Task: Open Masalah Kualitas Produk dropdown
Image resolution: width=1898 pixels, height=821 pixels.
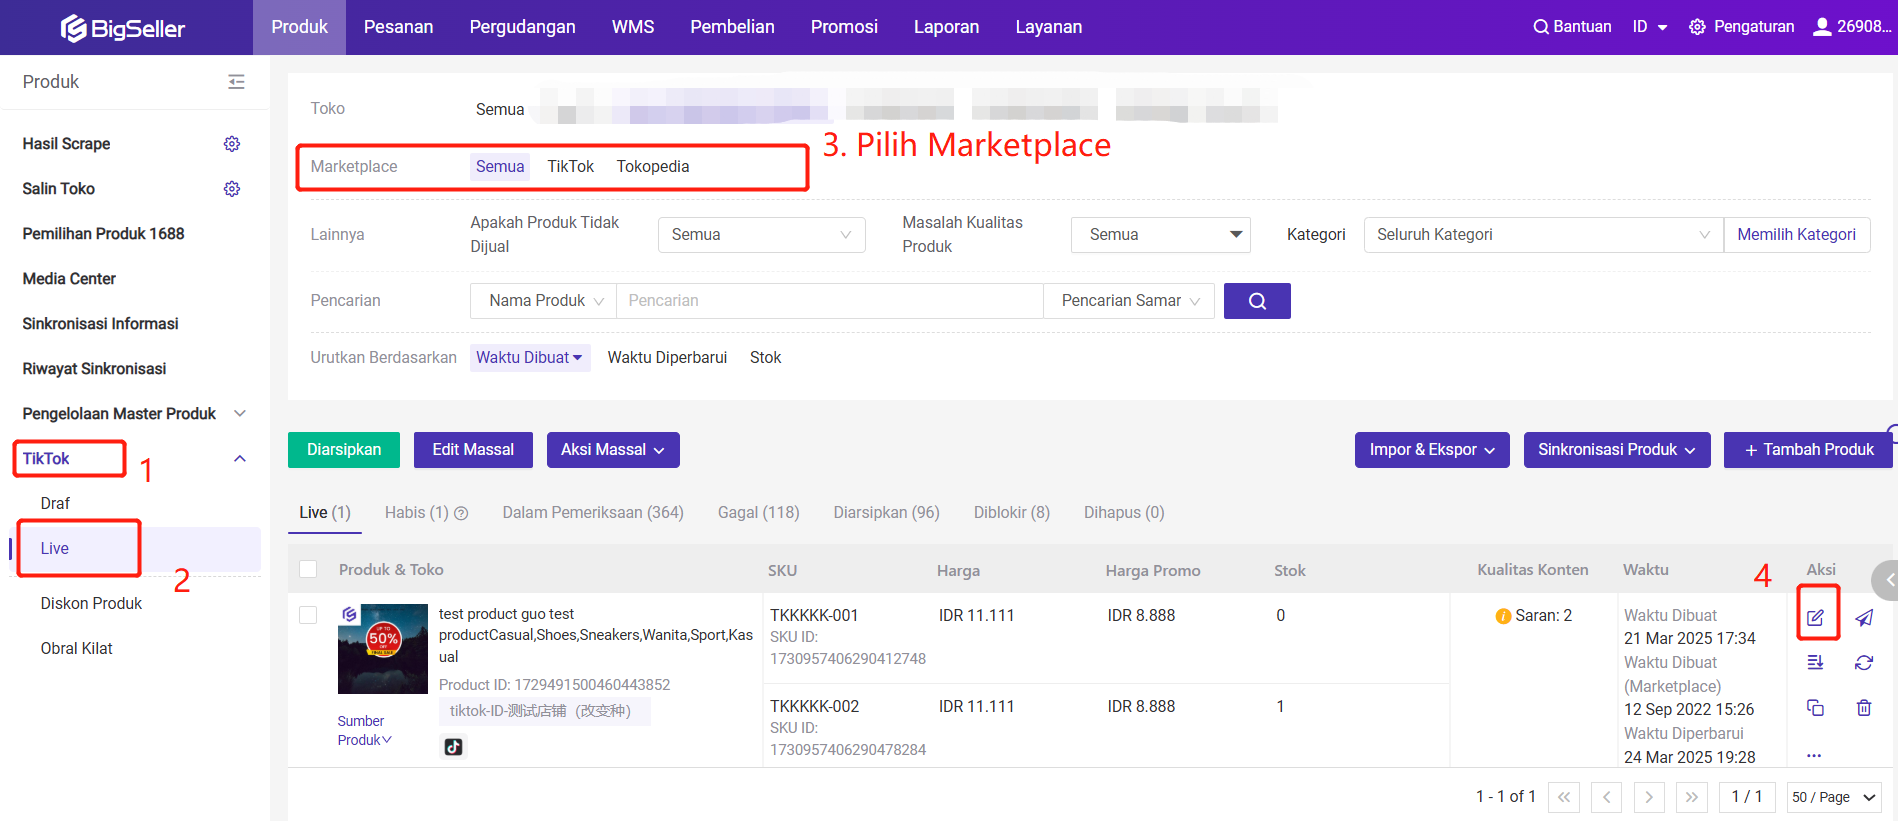Action: [1161, 235]
